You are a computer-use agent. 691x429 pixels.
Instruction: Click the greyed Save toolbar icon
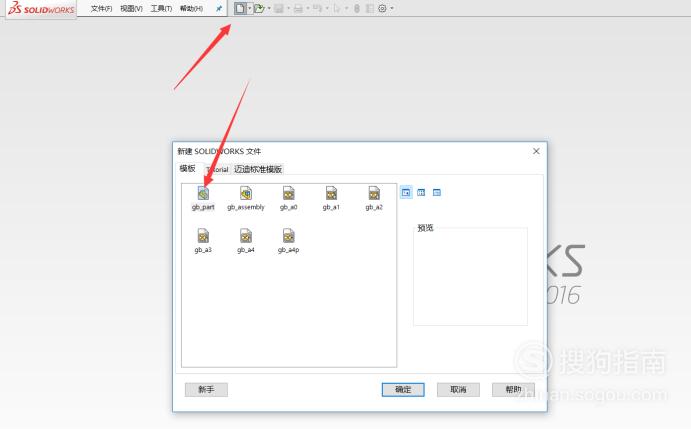tap(279, 8)
